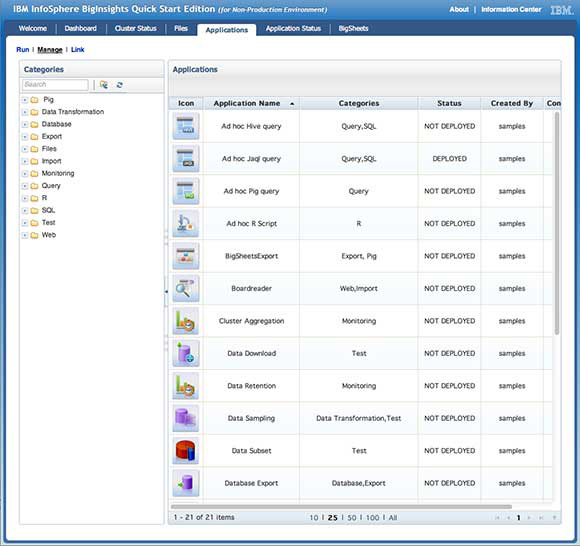
Task: Switch to the Files tab
Action: (x=181, y=28)
